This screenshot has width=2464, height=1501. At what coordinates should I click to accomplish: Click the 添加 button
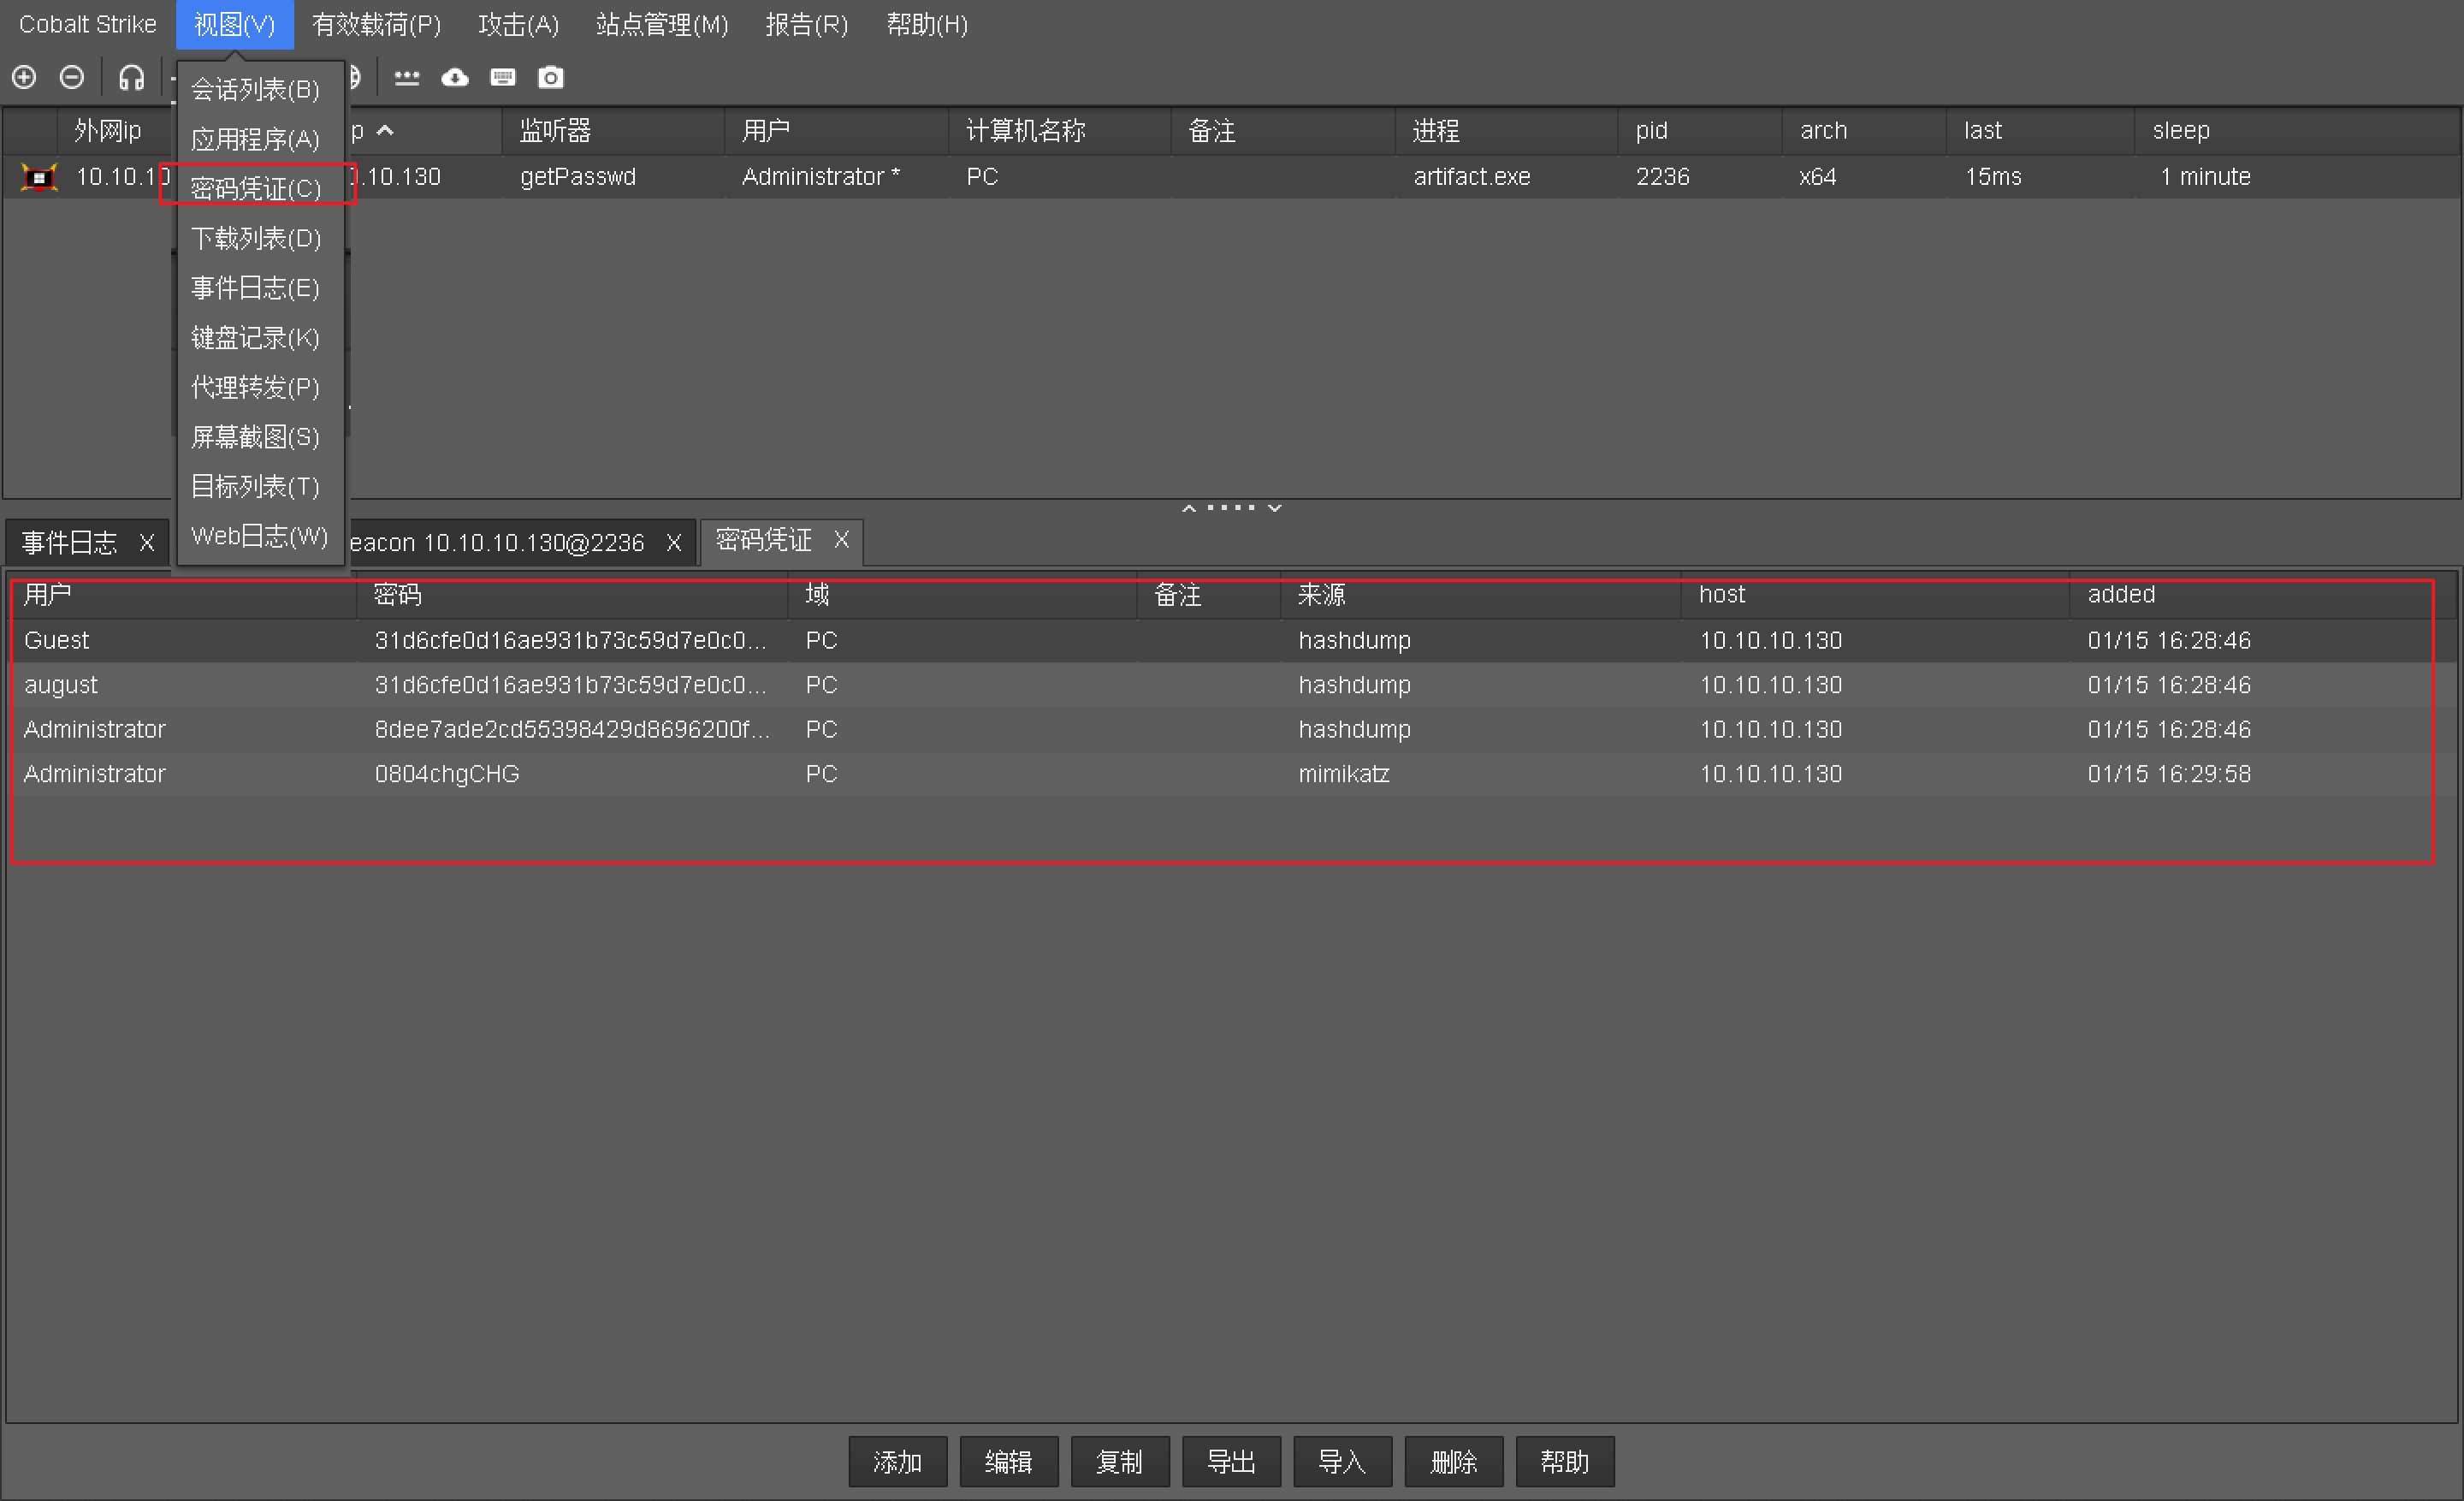click(897, 1462)
